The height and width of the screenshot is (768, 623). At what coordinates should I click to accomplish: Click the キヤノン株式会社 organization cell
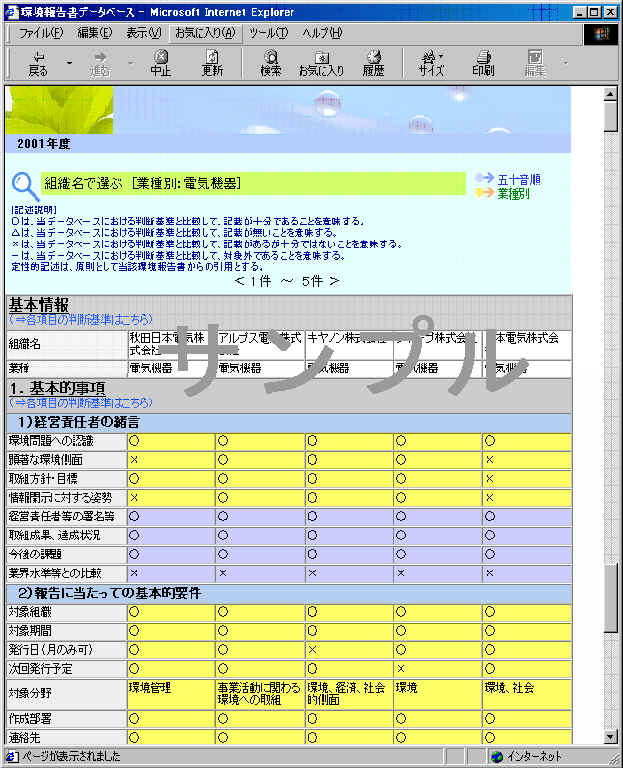pos(349,345)
